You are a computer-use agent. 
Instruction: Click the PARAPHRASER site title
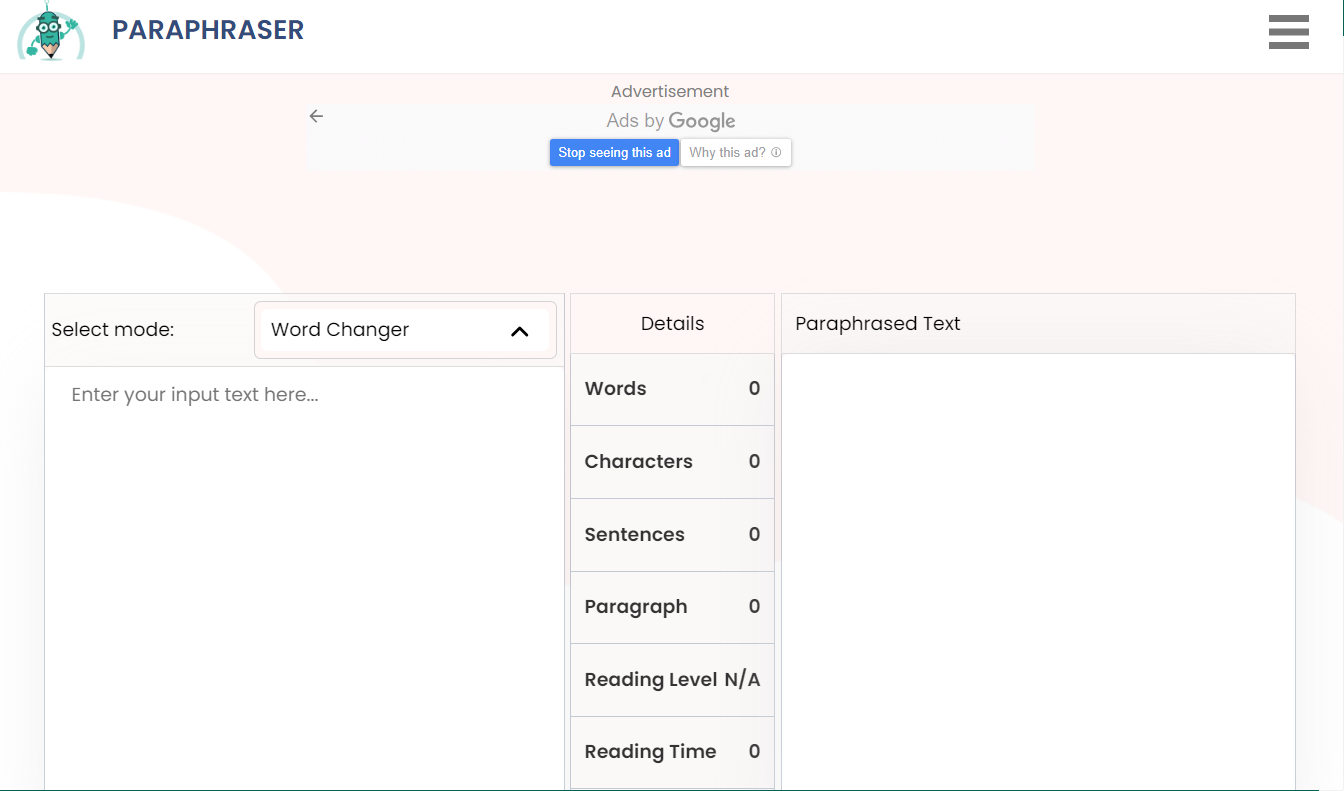click(x=208, y=30)
